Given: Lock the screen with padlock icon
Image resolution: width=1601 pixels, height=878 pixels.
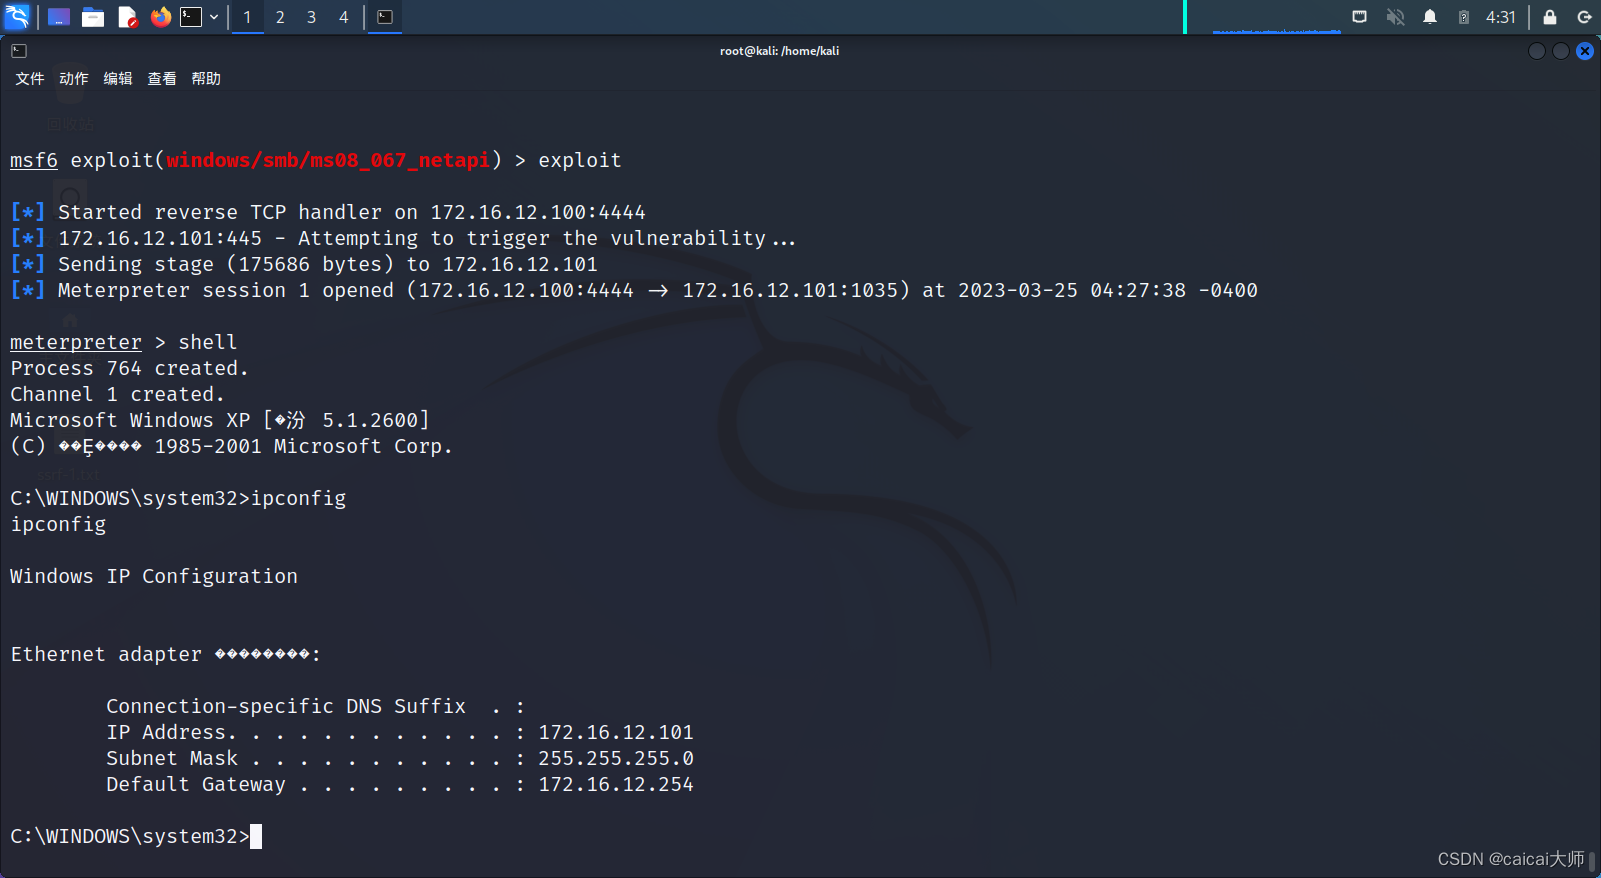Looking at the screenshot, I should (x=1550, y=17).
